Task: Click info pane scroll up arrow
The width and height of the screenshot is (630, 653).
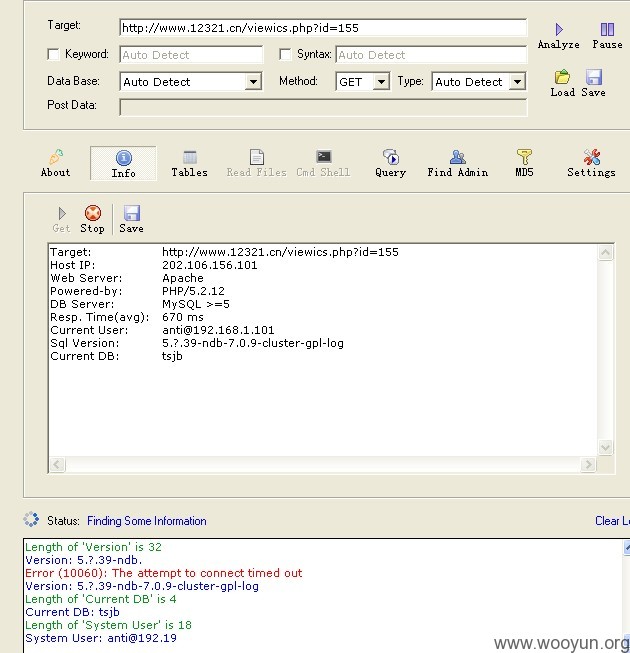Action: pyautogui.click(x=605, y=252)
